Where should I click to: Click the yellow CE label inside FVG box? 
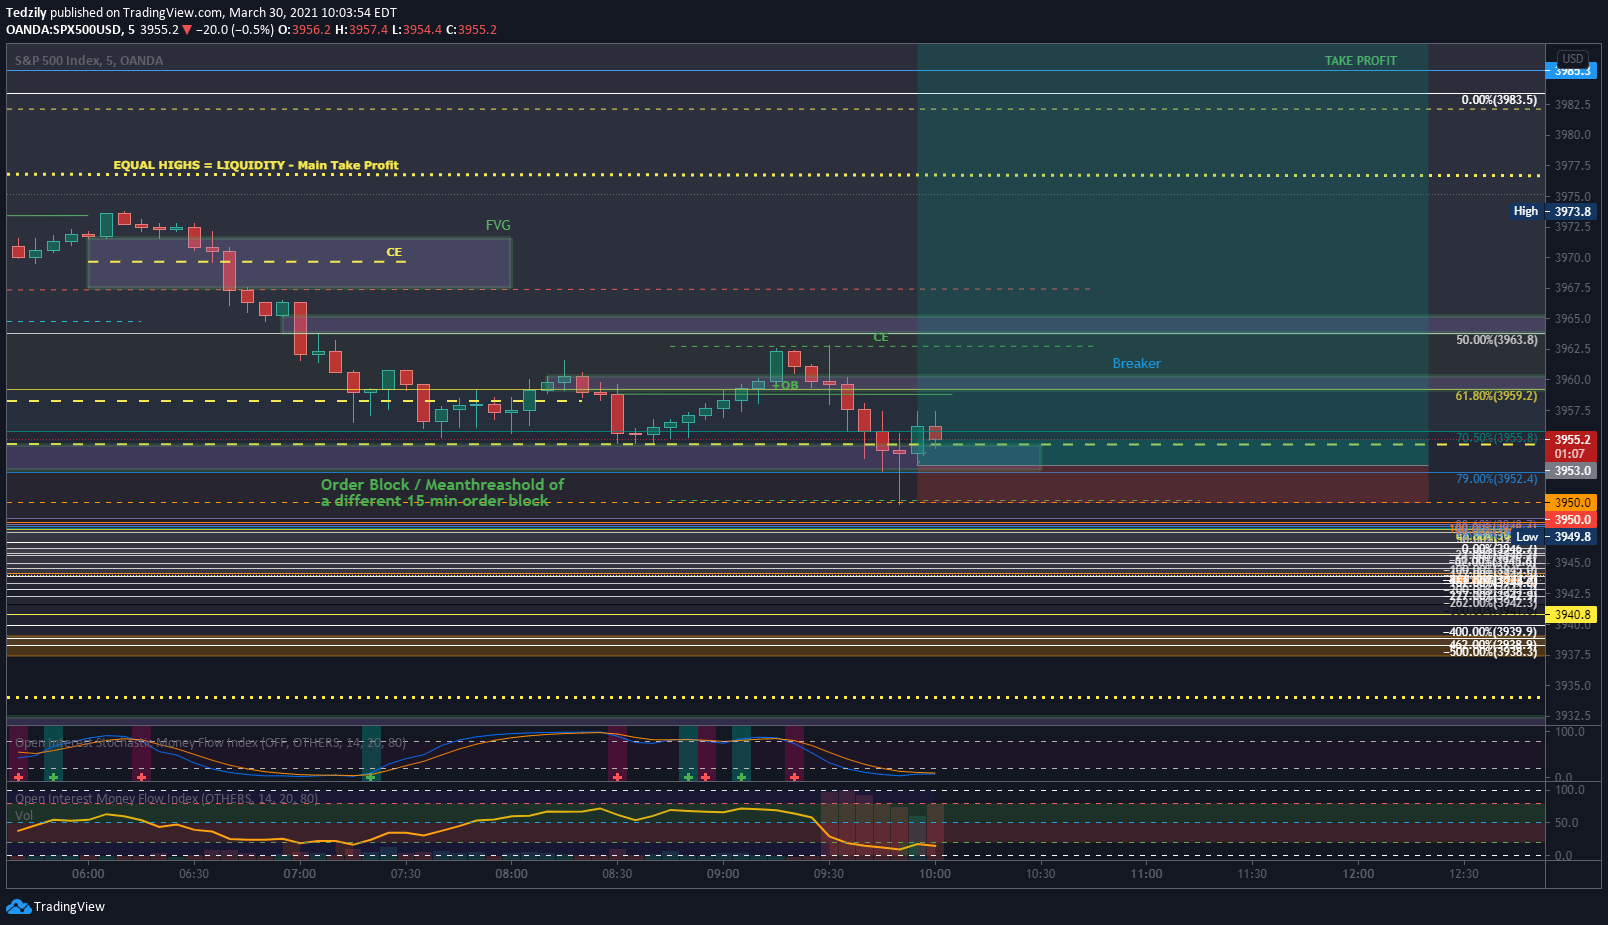[x=394, y=252]
